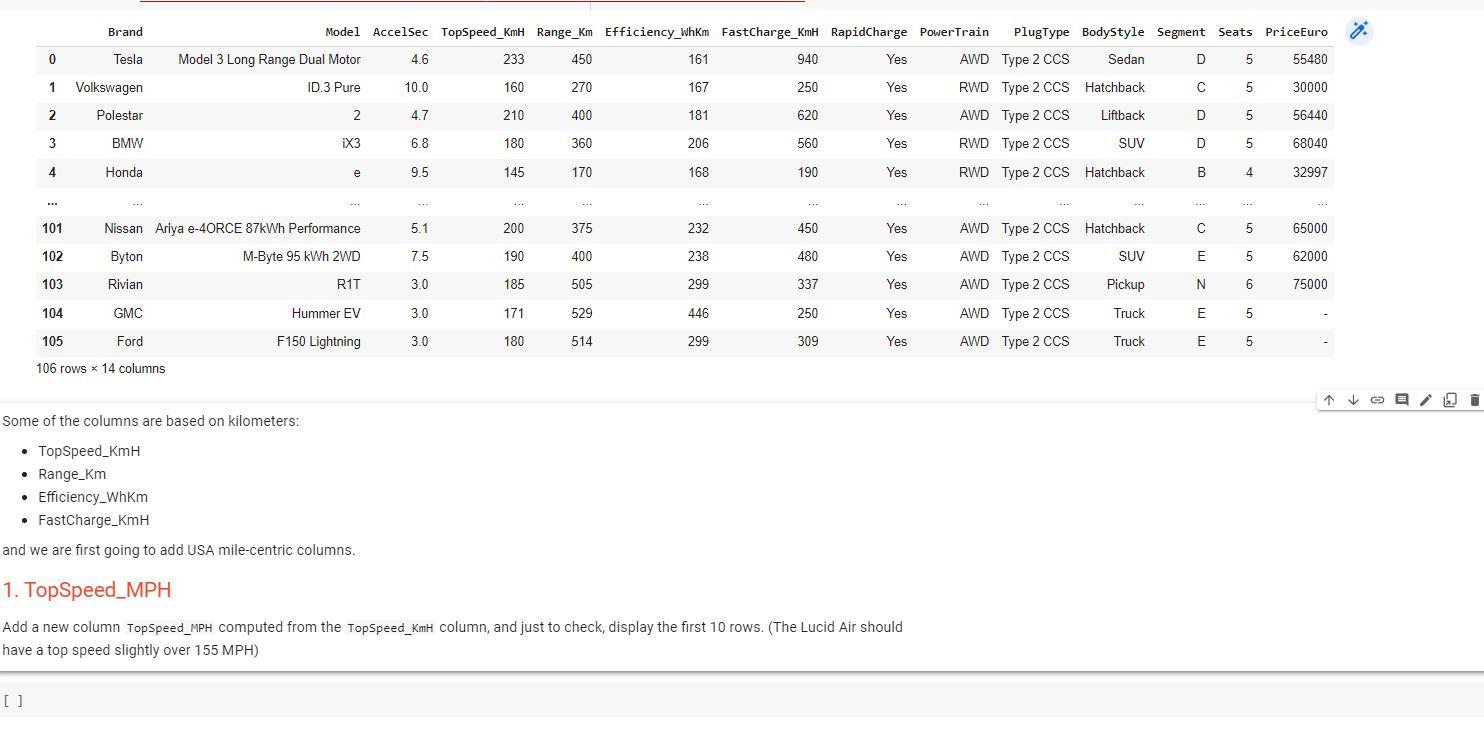Click BMW's price value 68040
The image size is (1484, 731).
[1310, 144]
